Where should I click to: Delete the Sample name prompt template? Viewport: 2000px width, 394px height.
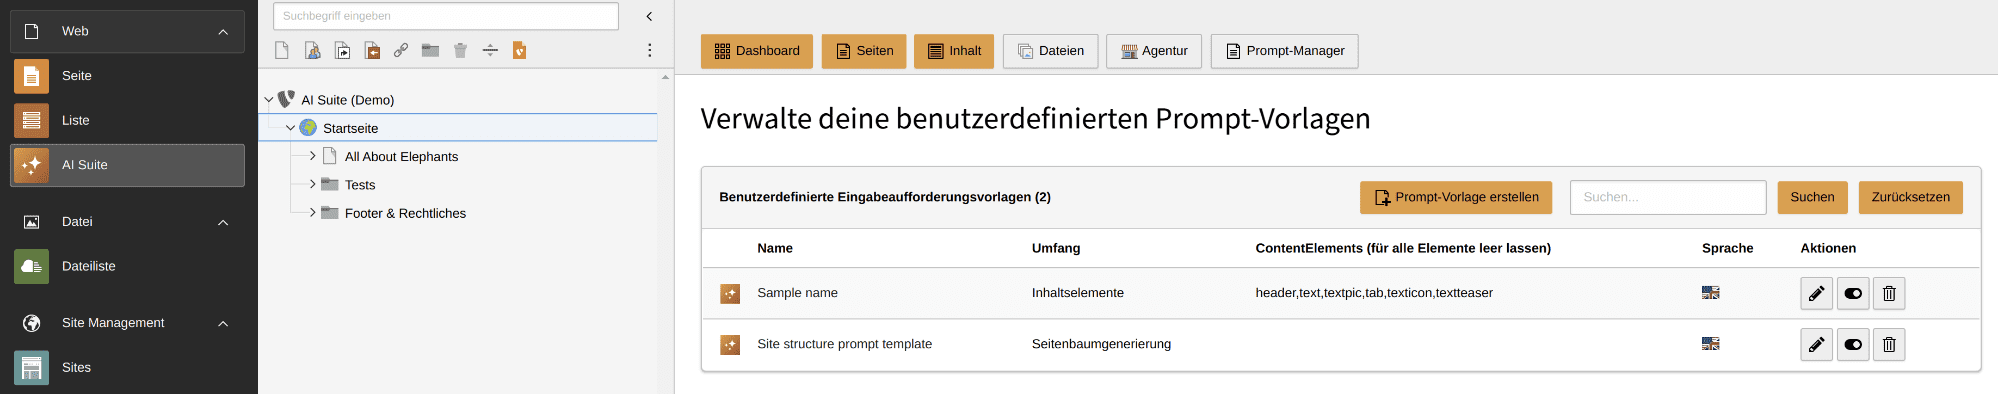(x=1889, y=293)
